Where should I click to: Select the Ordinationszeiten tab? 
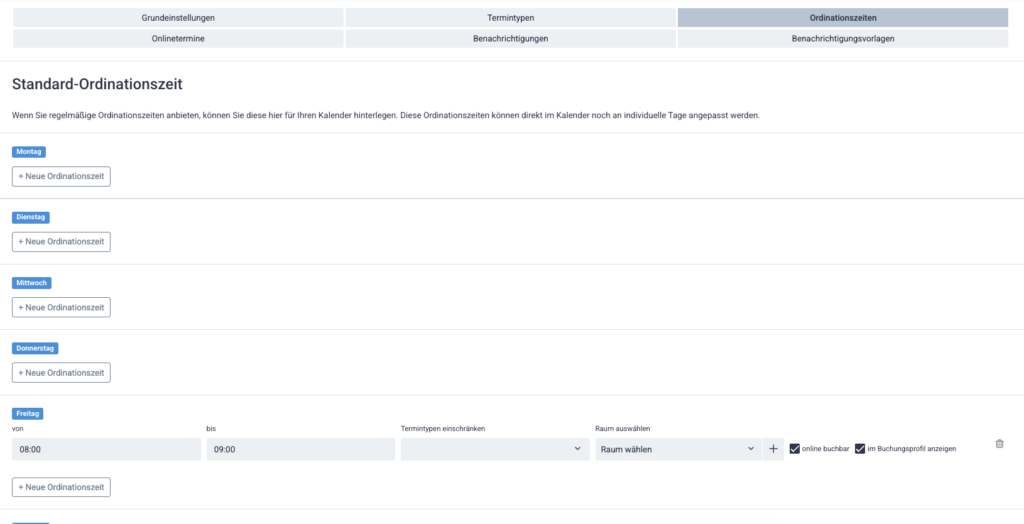click(843, 18)
